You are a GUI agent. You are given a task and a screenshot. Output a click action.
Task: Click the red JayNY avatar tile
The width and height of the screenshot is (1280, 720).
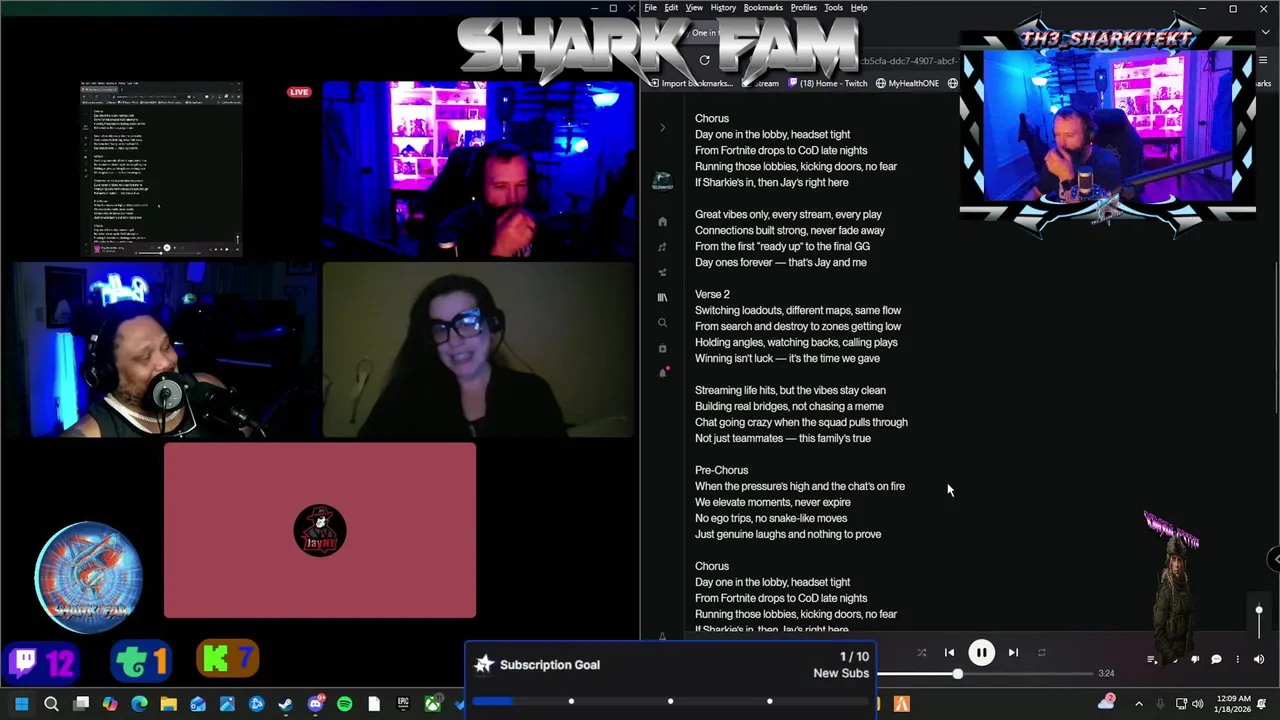click(320, 530)
